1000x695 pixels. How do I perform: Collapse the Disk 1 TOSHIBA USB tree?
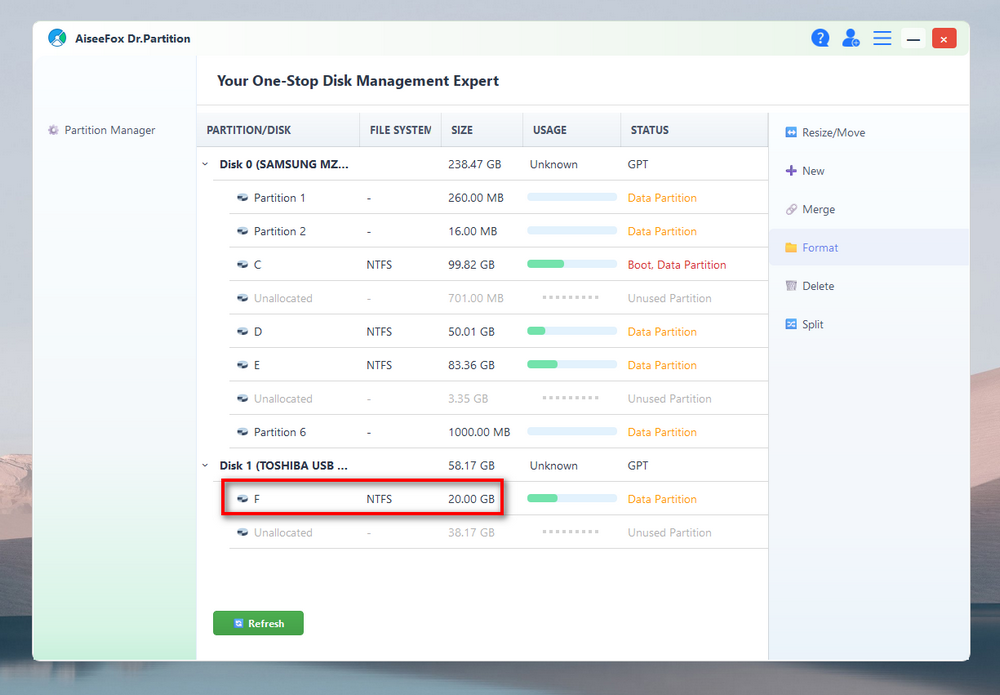coord(205,465)
